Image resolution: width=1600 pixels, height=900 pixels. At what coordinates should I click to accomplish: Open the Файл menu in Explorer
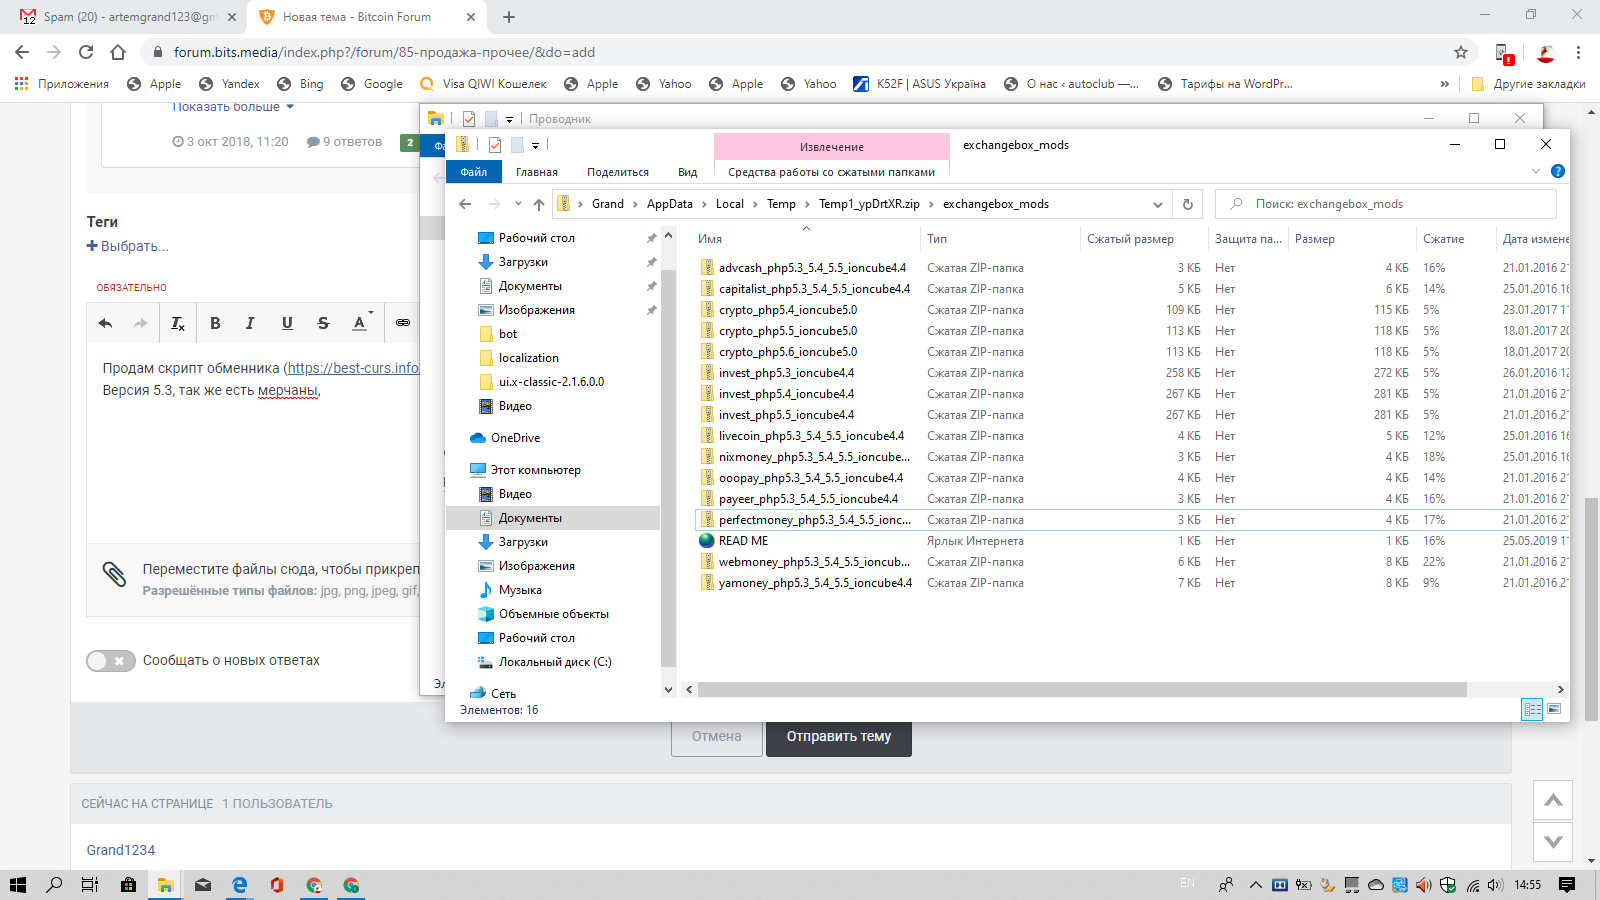474,172
